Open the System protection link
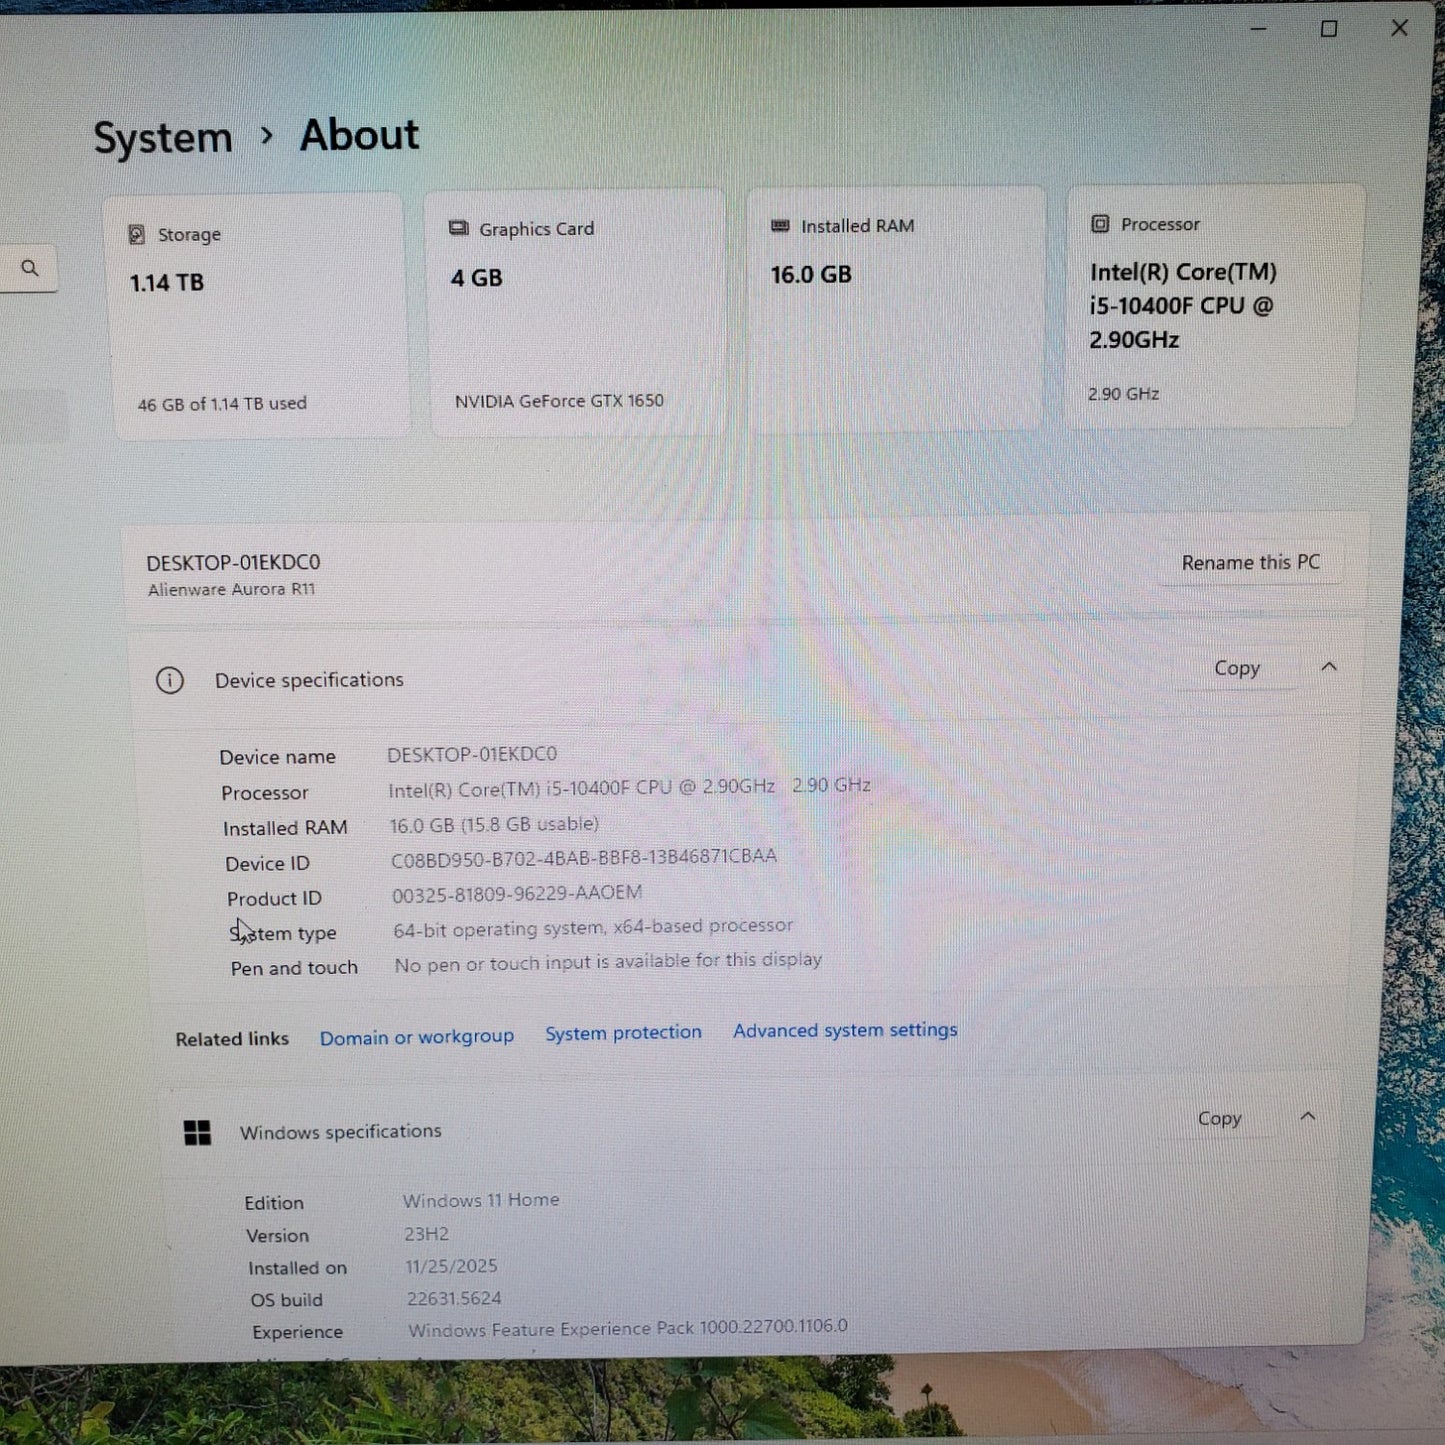The height and width of the screenshot is (1445, 1445). point(623,1033)
